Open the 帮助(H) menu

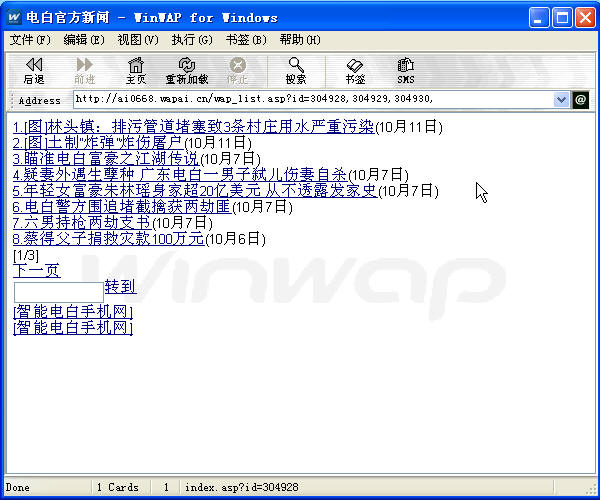click(x=299, y=40)
